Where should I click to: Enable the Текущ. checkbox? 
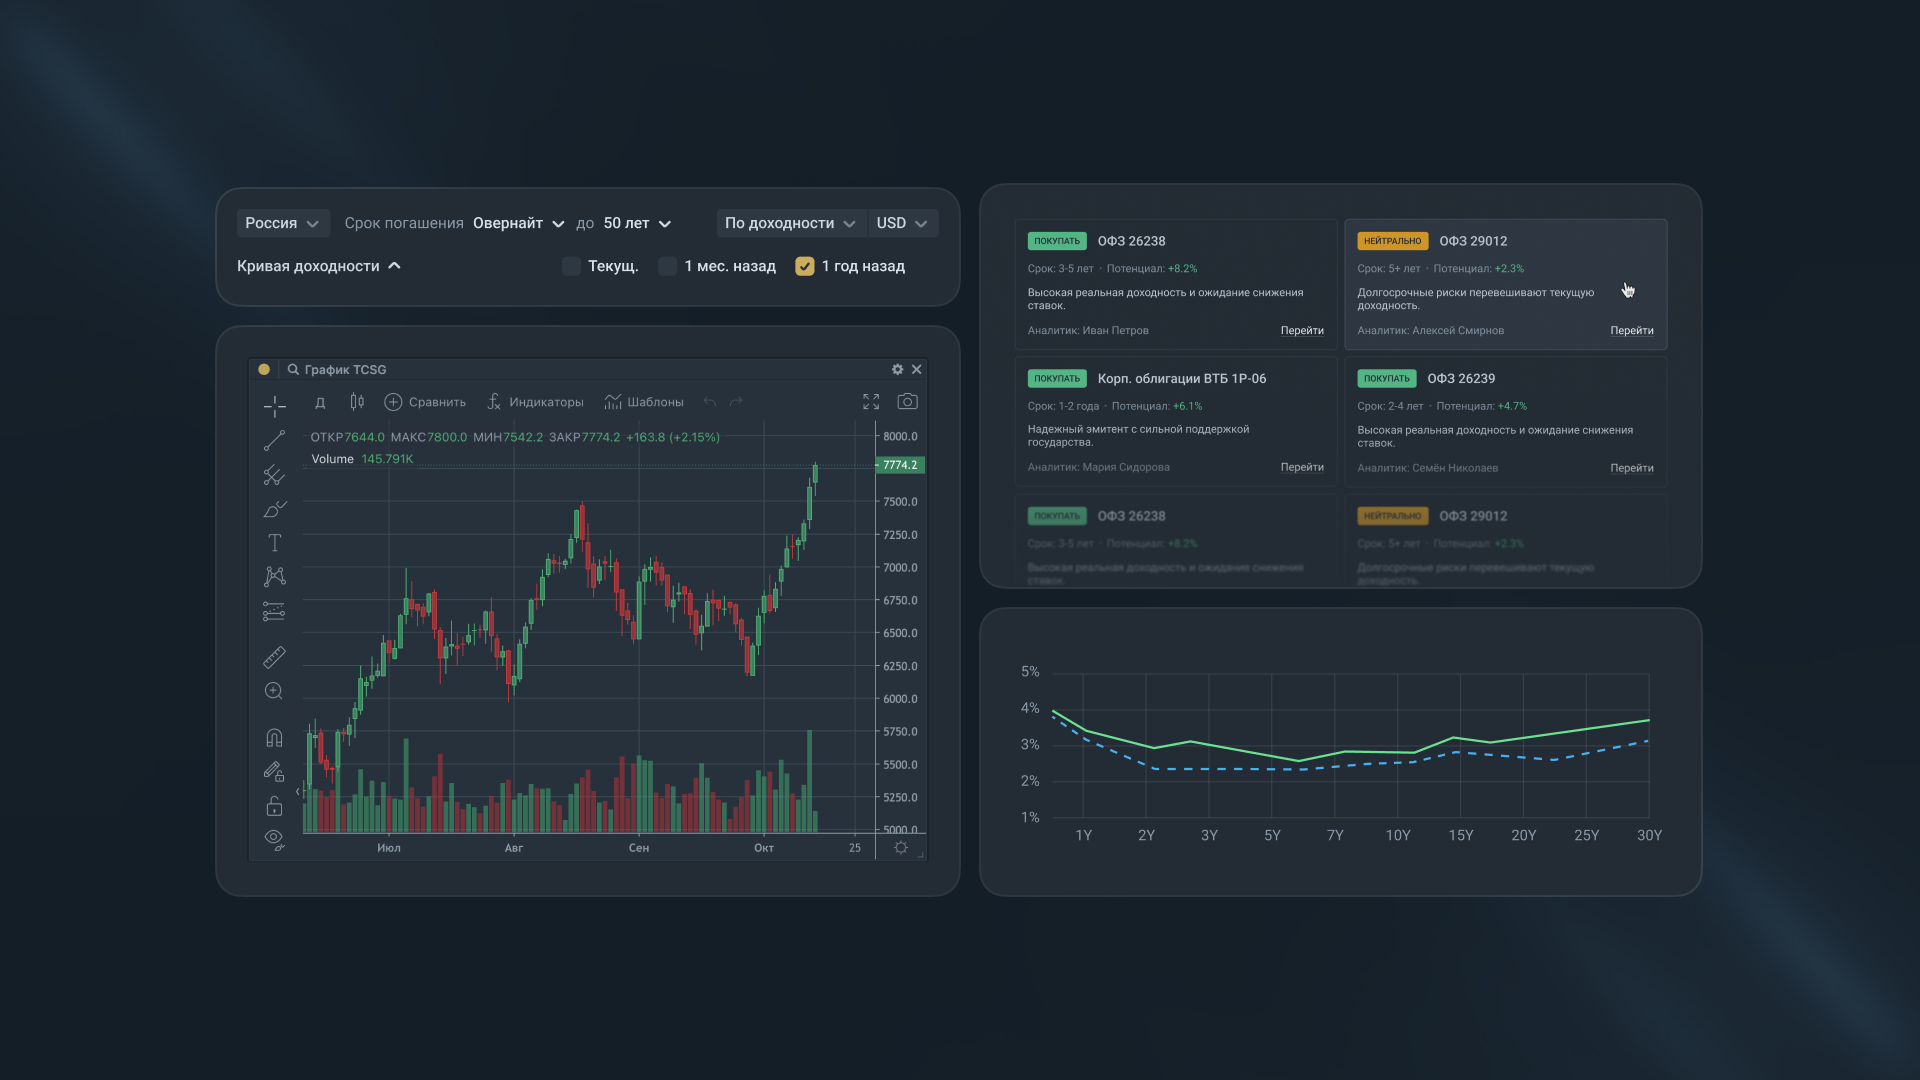point(571,266)
